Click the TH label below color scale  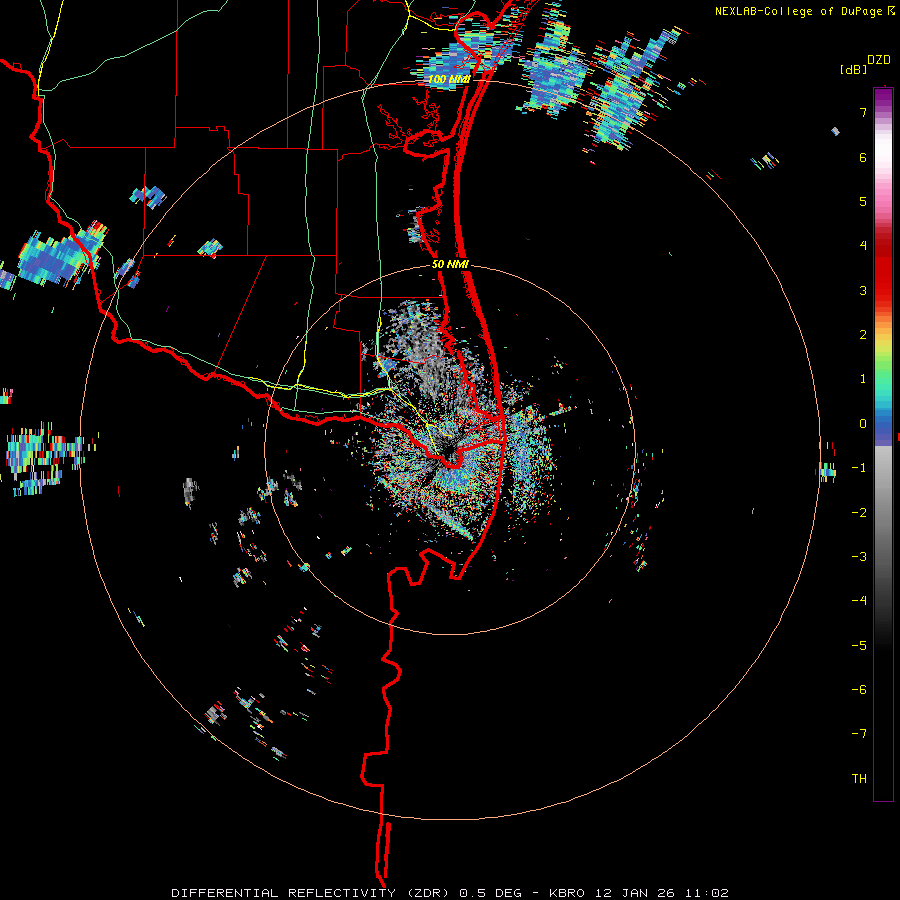(859, 779)
